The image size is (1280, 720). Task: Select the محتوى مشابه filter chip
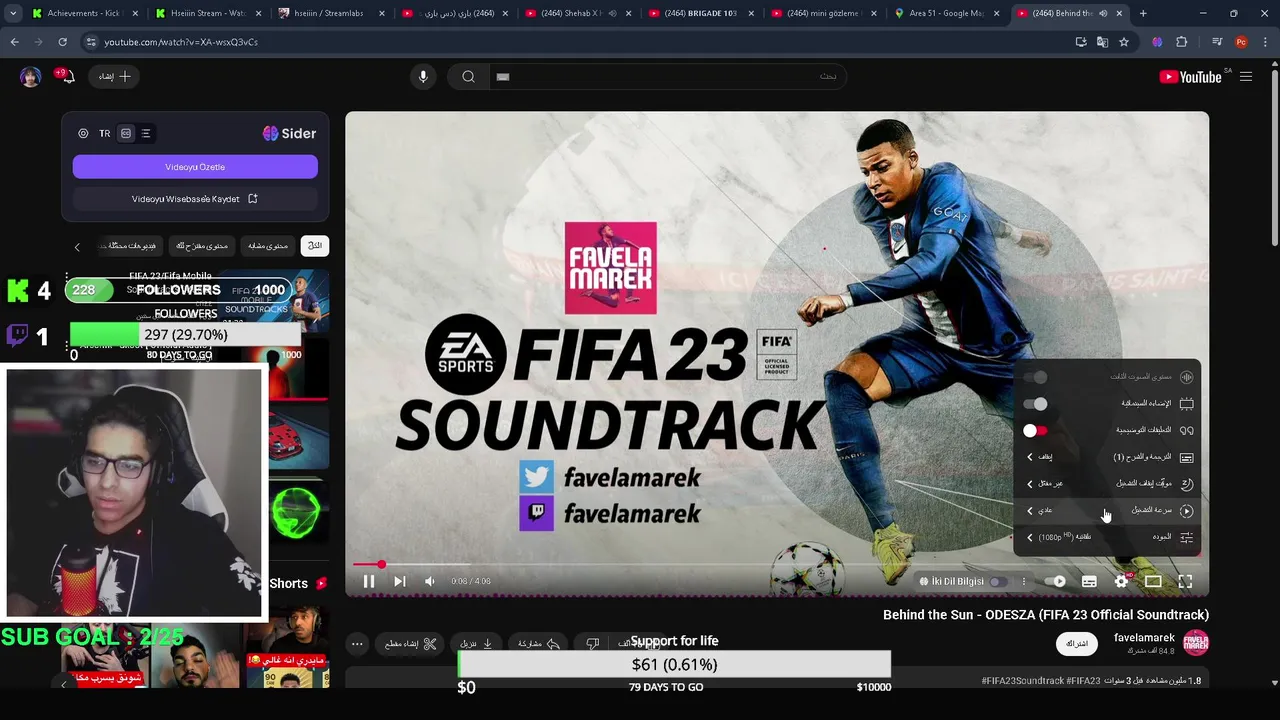267,246
